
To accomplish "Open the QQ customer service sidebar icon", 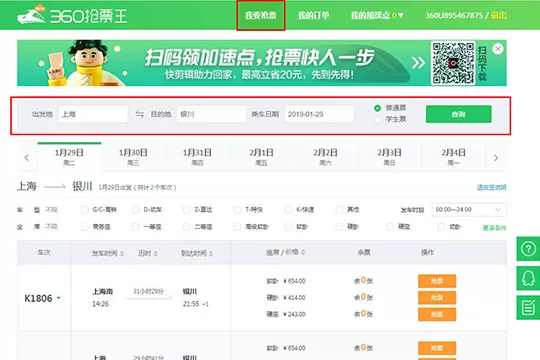I will point(528,278).
